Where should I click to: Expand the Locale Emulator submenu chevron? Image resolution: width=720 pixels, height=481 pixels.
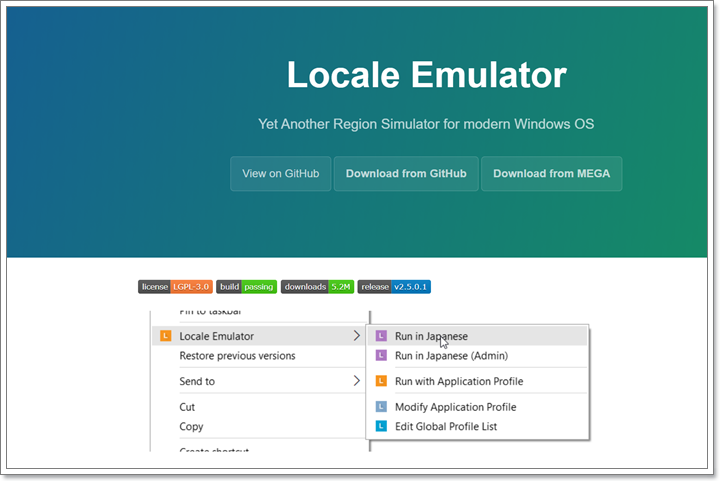point(357,336)
